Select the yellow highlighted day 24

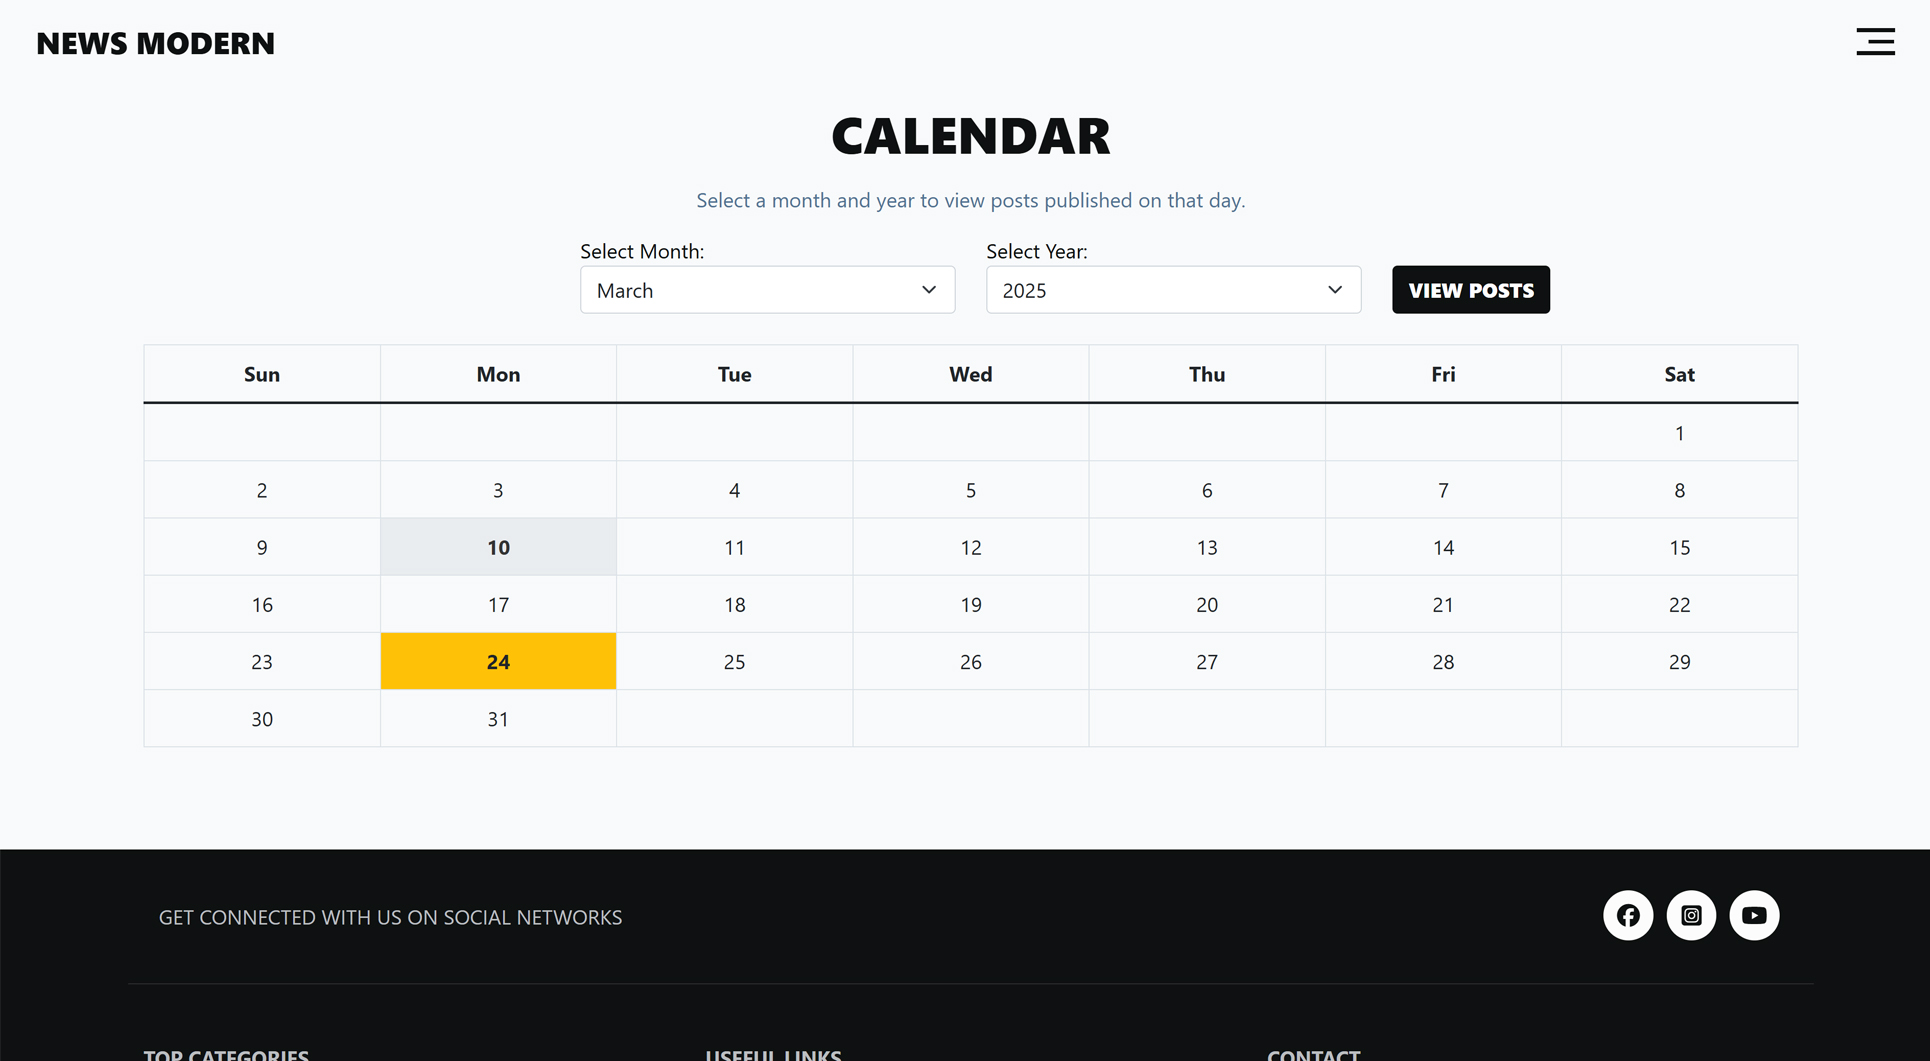coord(498,661)
